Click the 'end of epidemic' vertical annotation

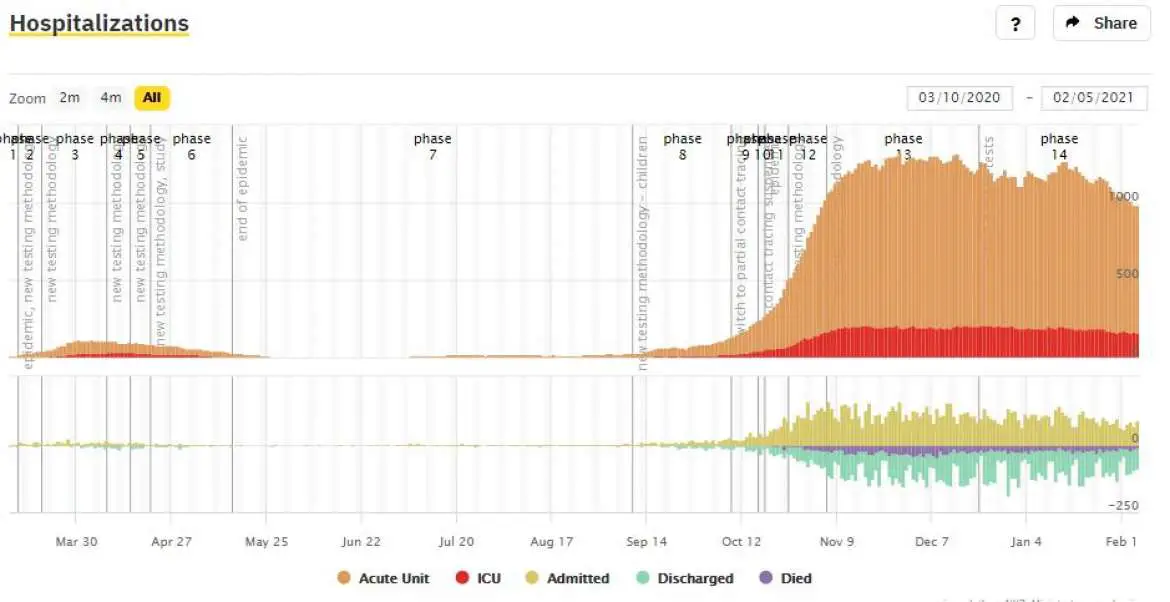242,189
